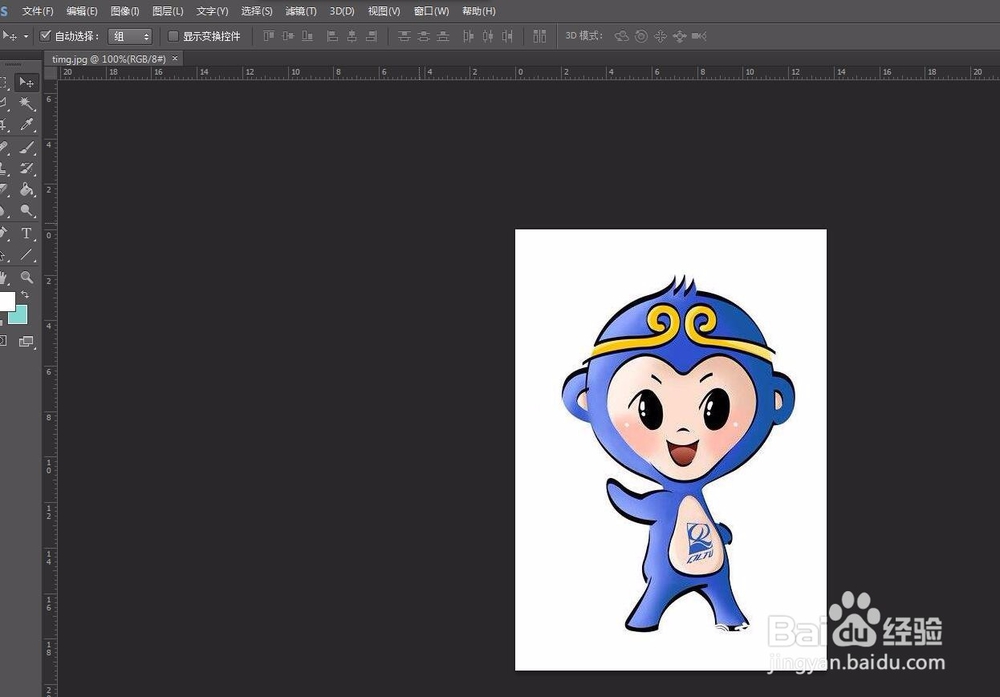Open the 视图(V) menu
Screen dimensions: 1000x697
click(384, 11)
